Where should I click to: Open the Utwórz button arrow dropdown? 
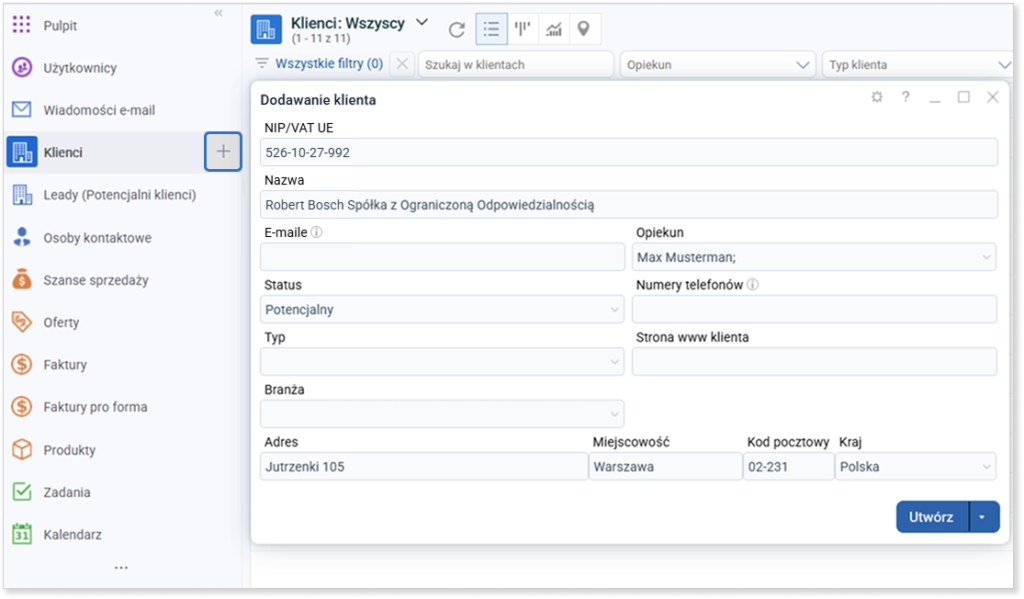(984, 517)
